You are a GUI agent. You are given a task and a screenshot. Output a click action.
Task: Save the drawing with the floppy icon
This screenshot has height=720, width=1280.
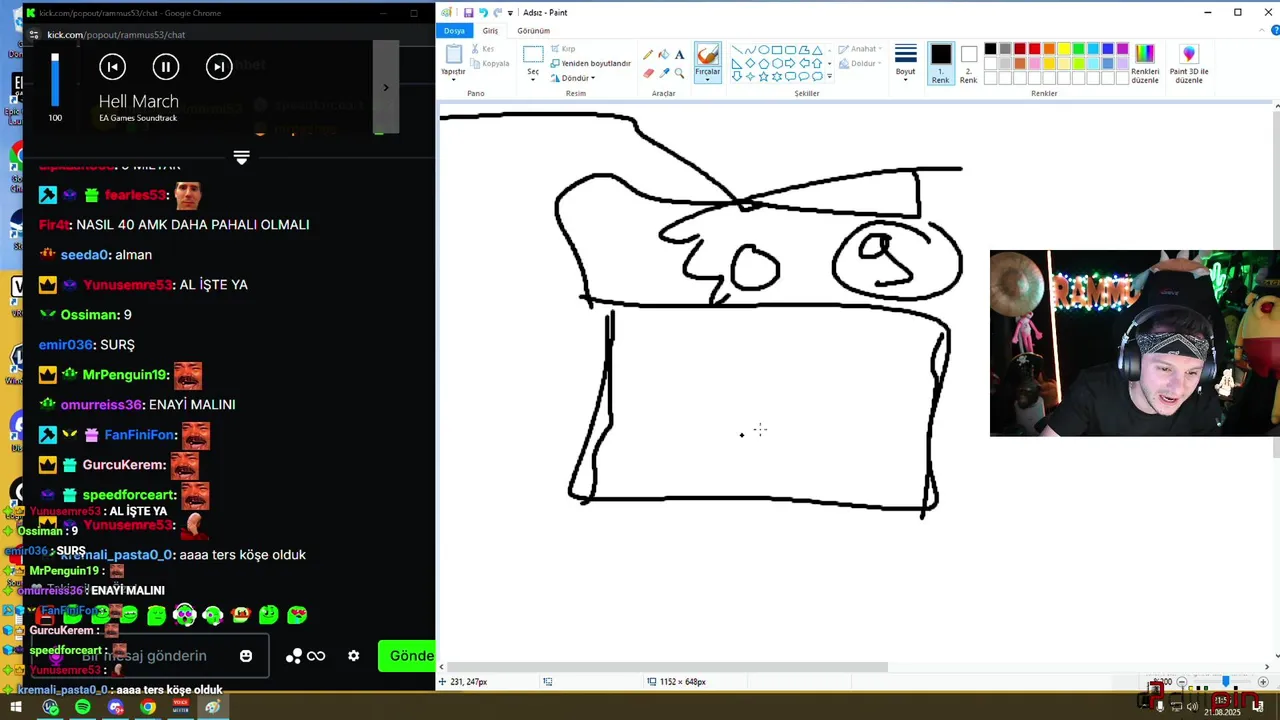click(468, 13)
